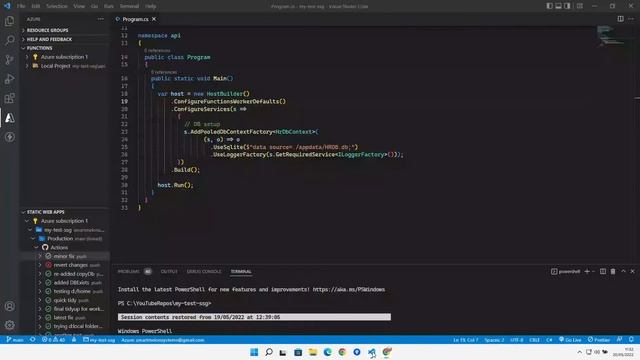Open the Azure panel more actions ellipsis
This screenshot has height=360, width=640.
100,19
